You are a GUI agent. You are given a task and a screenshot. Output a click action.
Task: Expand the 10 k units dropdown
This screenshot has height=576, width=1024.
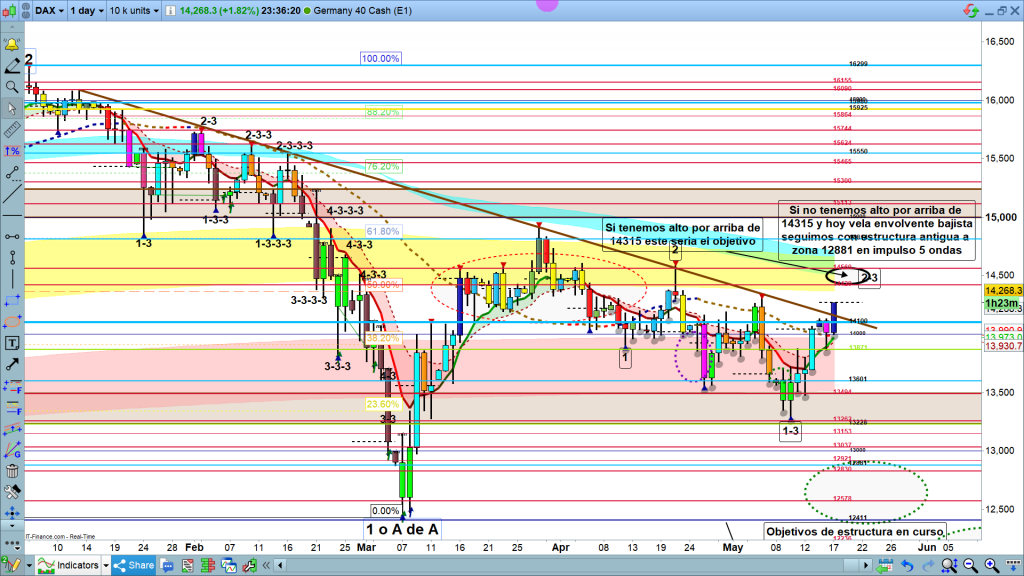(133, 10)
